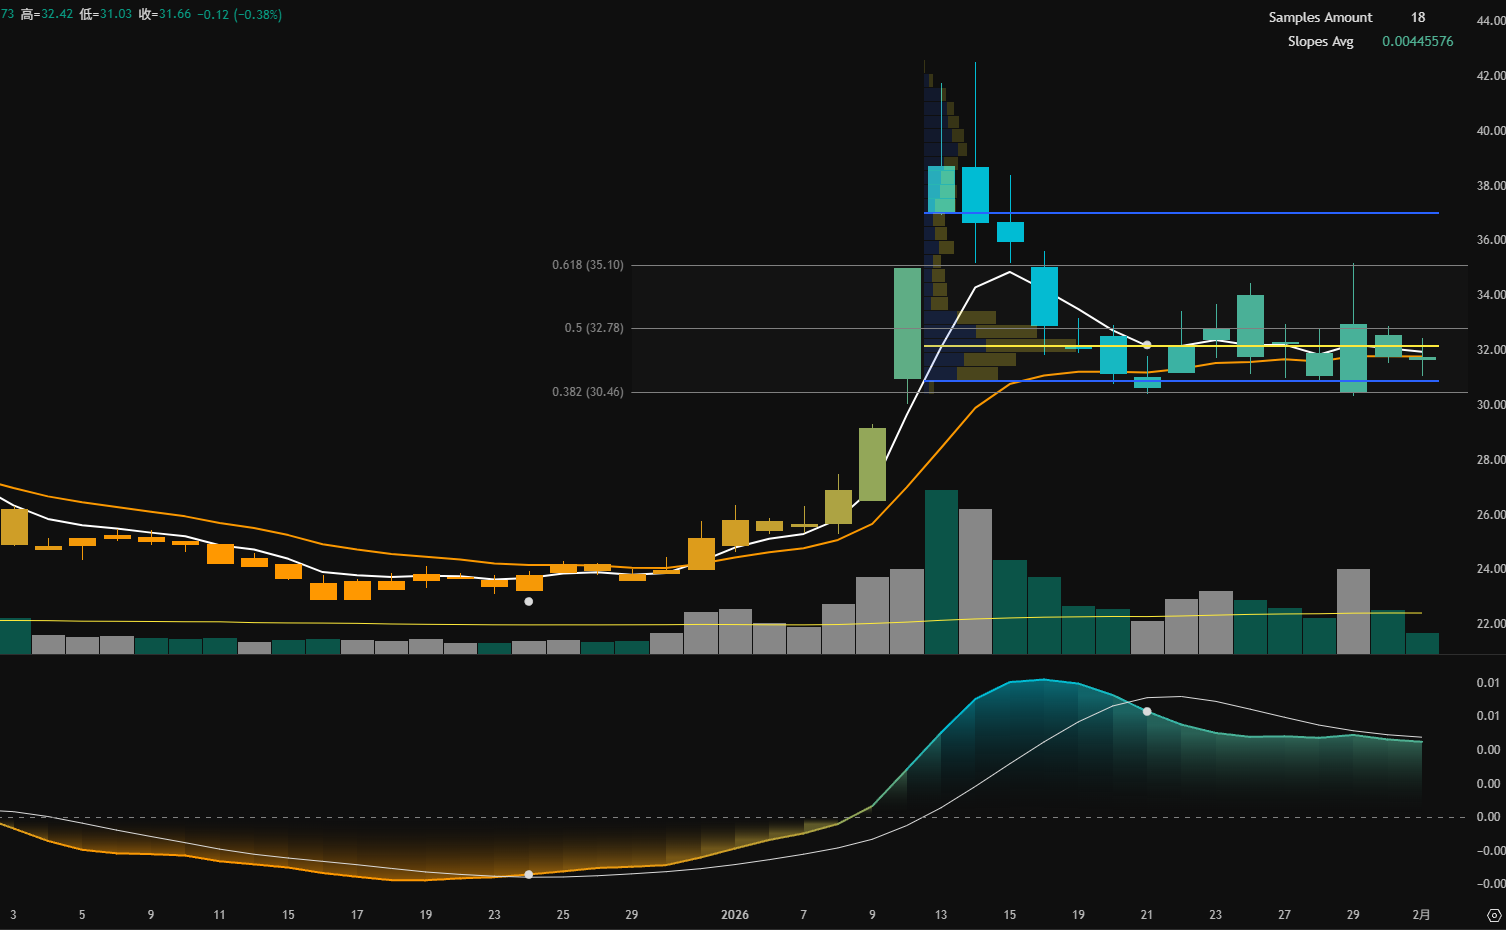Viewport: 1506px width, 930px height.
Task: Click the 2026 year label on time axis
Action: 735,915
